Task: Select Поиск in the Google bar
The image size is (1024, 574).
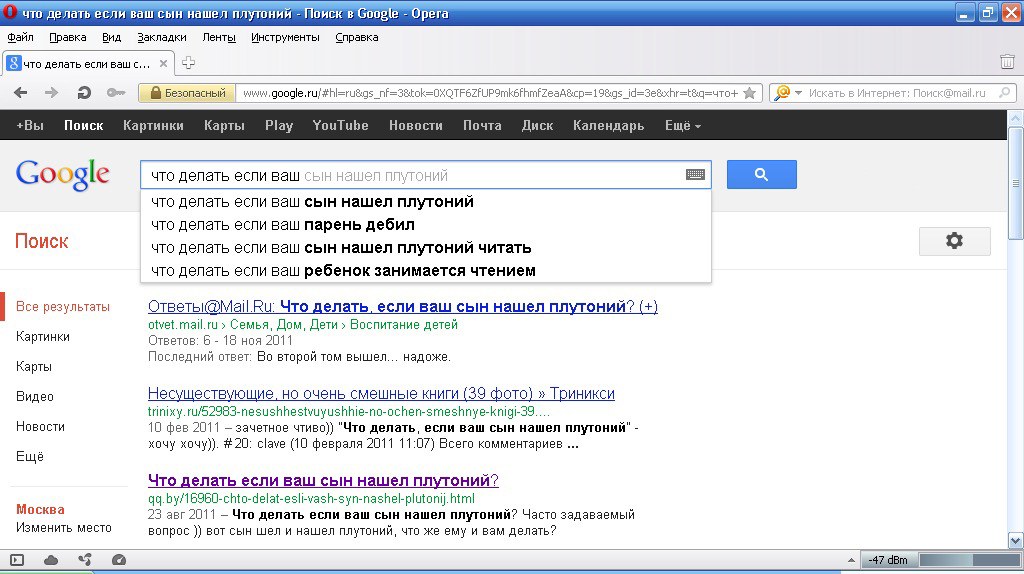Action: [84, 125]
